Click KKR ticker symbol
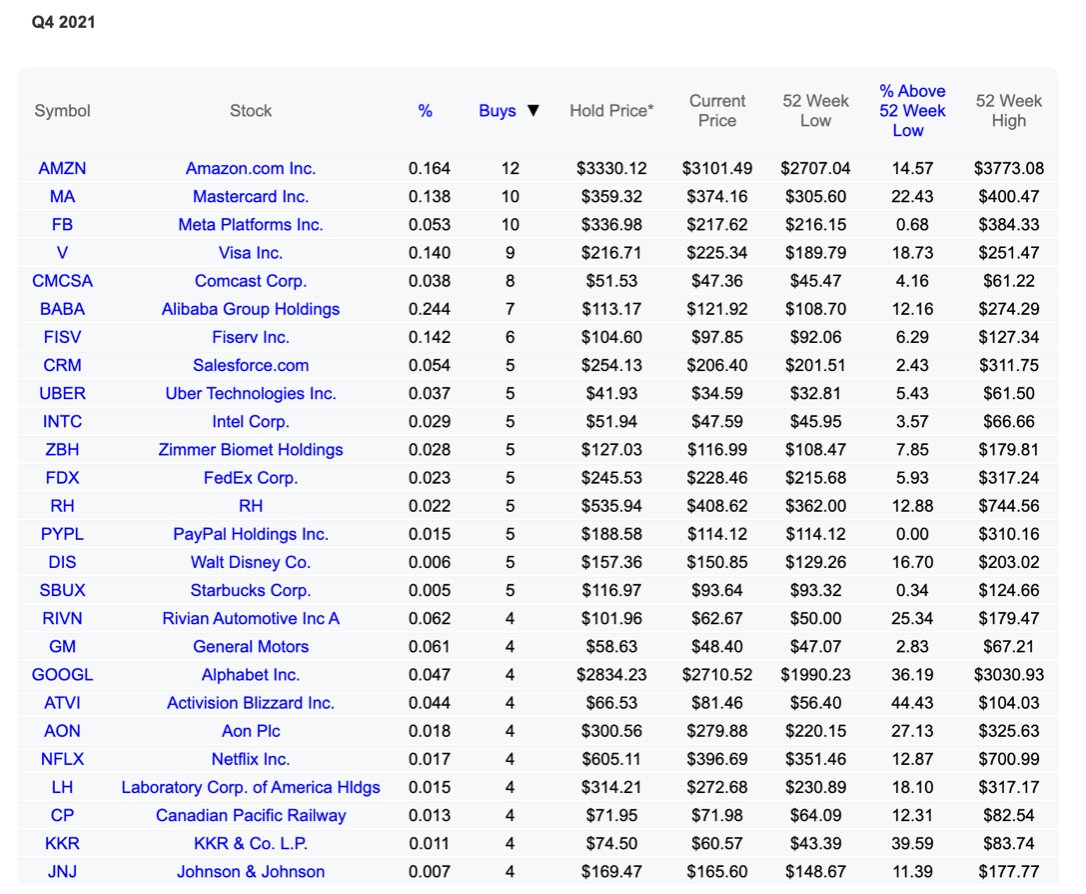The width and height of the screenshot is (1086, 894). point(62,843)
